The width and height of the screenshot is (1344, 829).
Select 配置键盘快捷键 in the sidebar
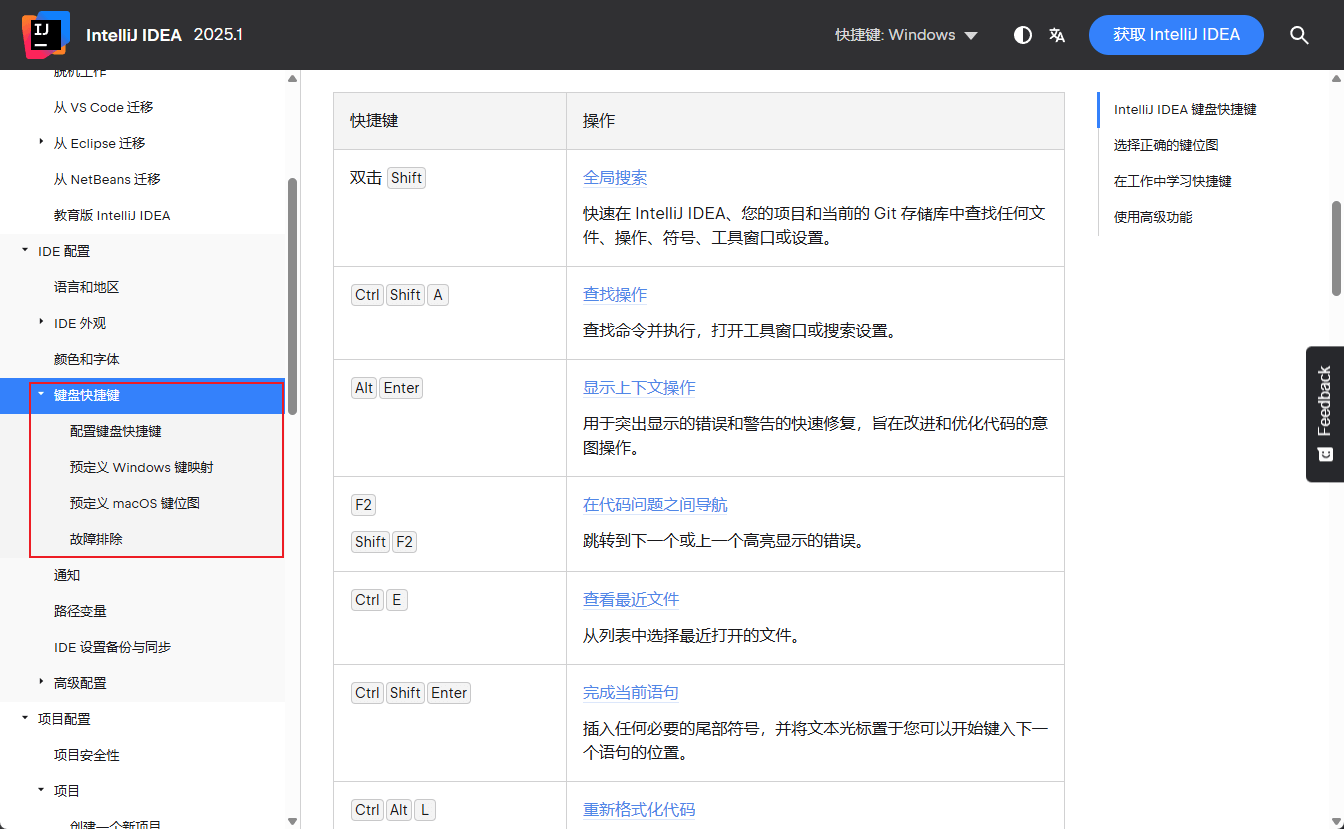(x=115, y=431)
